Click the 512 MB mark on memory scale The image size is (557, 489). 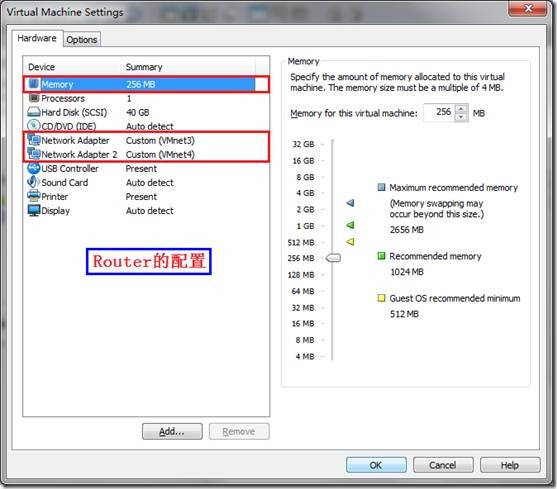(x=301, y=242)
